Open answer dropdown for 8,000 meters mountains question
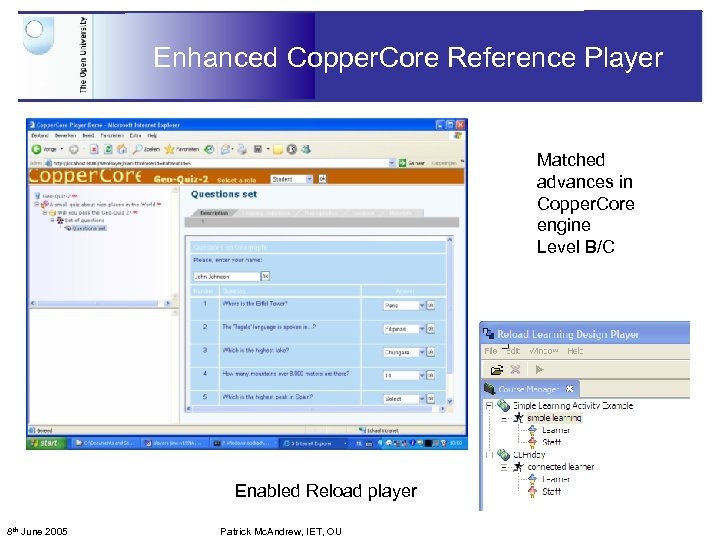 coord(422,376)
